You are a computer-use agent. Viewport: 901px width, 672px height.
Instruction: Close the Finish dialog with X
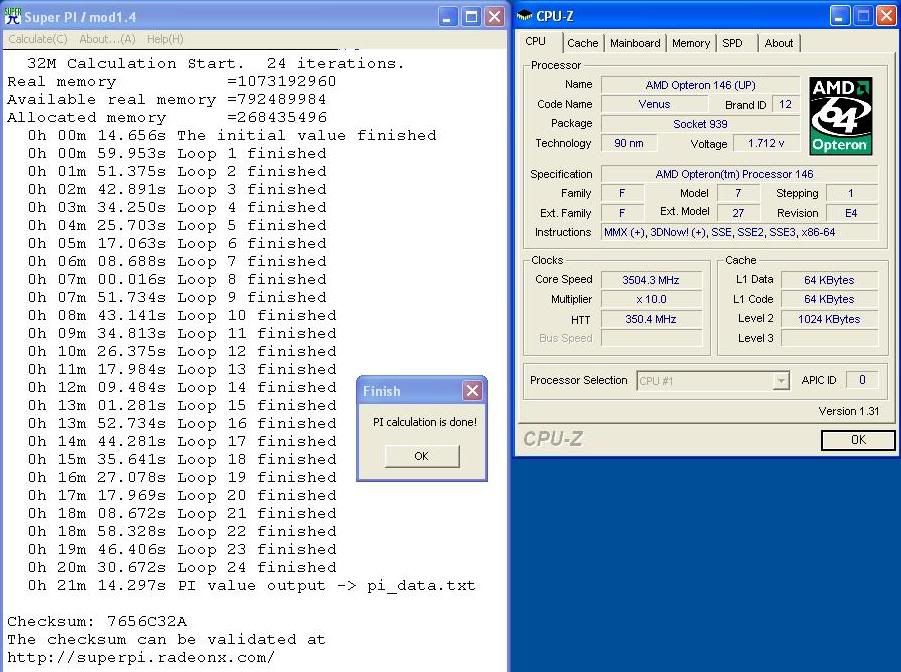click(472, 391)
